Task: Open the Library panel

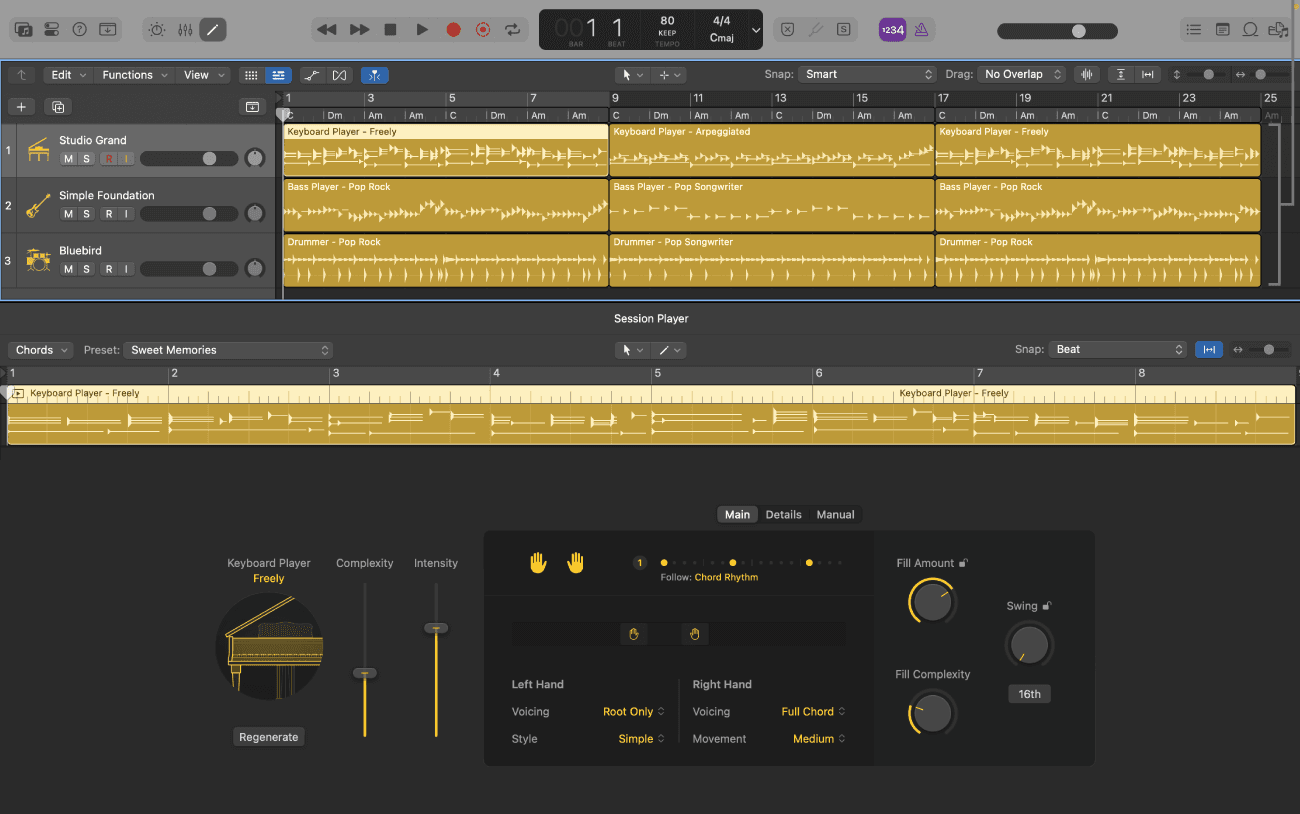Action: point(24,30)
